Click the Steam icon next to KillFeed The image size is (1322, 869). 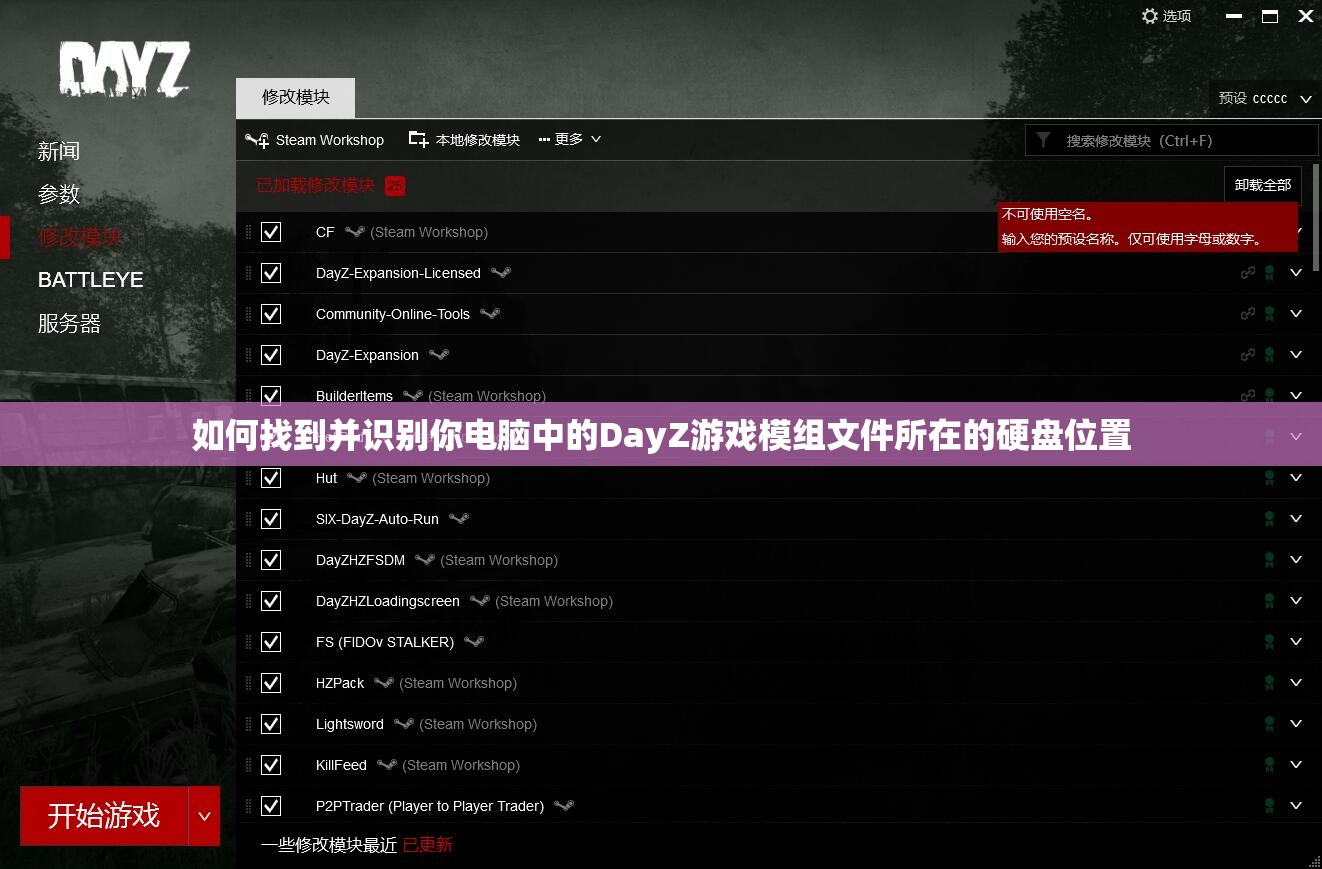click(x=386, y=765)
